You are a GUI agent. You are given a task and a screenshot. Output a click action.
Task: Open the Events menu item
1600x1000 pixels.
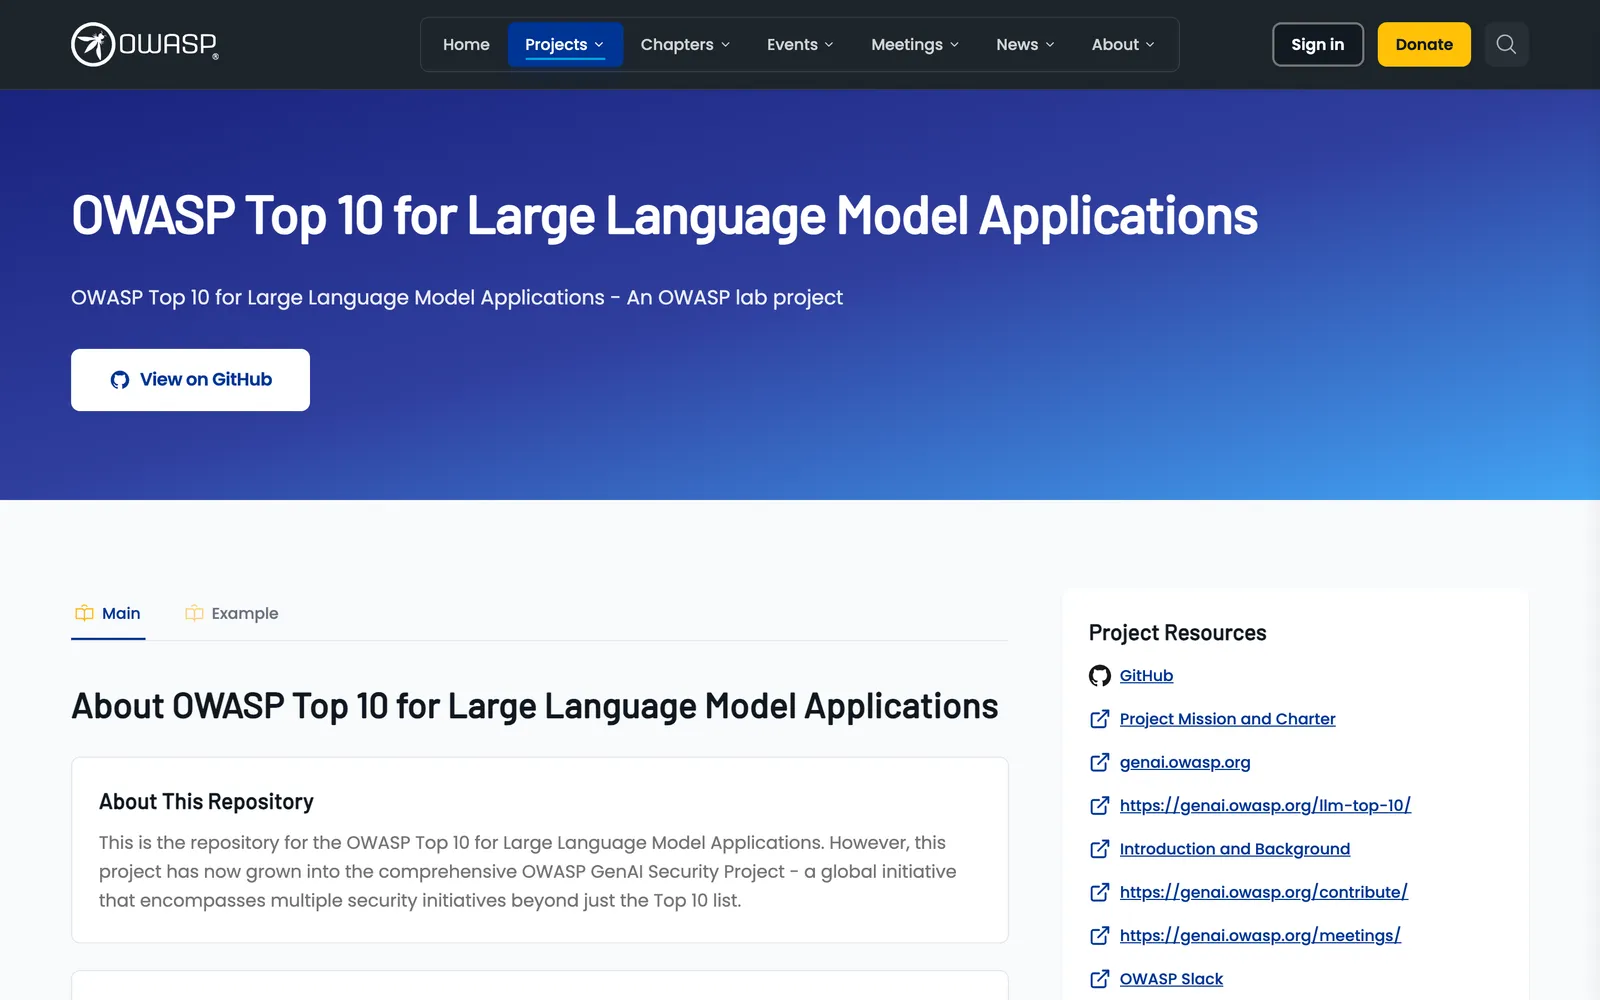coord(800,45)
